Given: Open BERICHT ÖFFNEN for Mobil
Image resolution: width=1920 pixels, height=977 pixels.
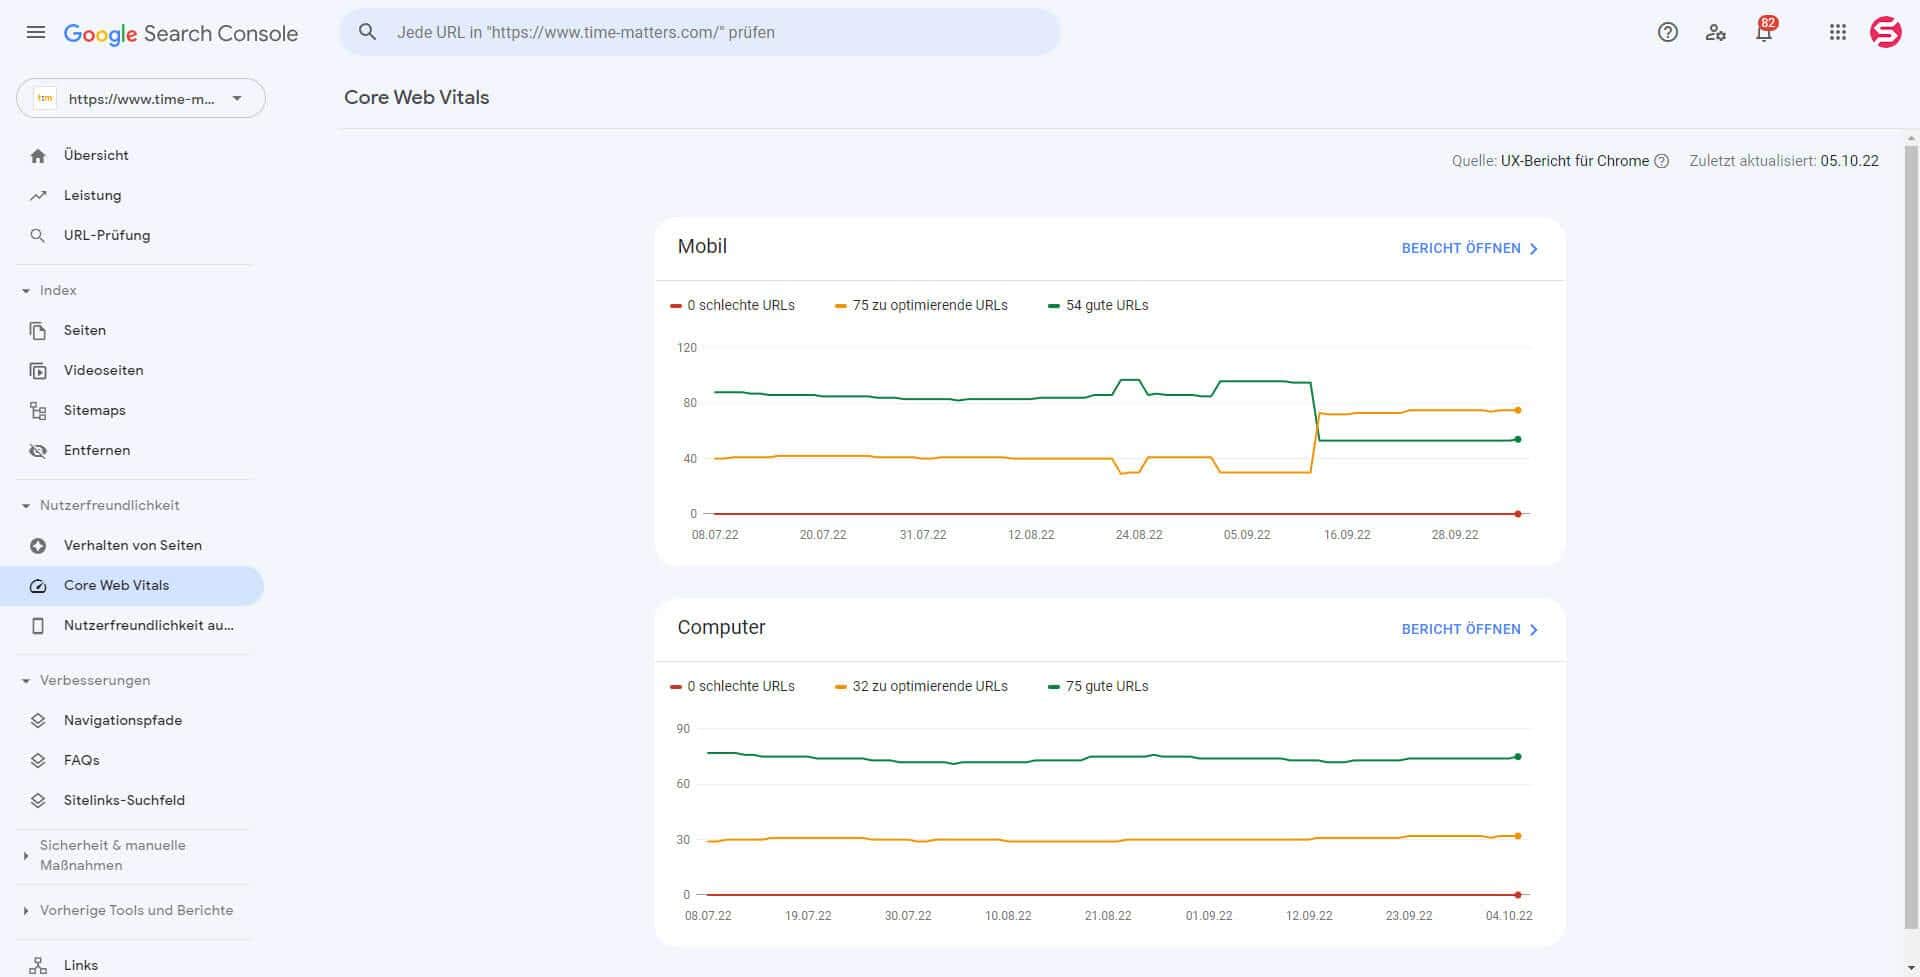Looking at the screenshot, I should point(1468,248).
